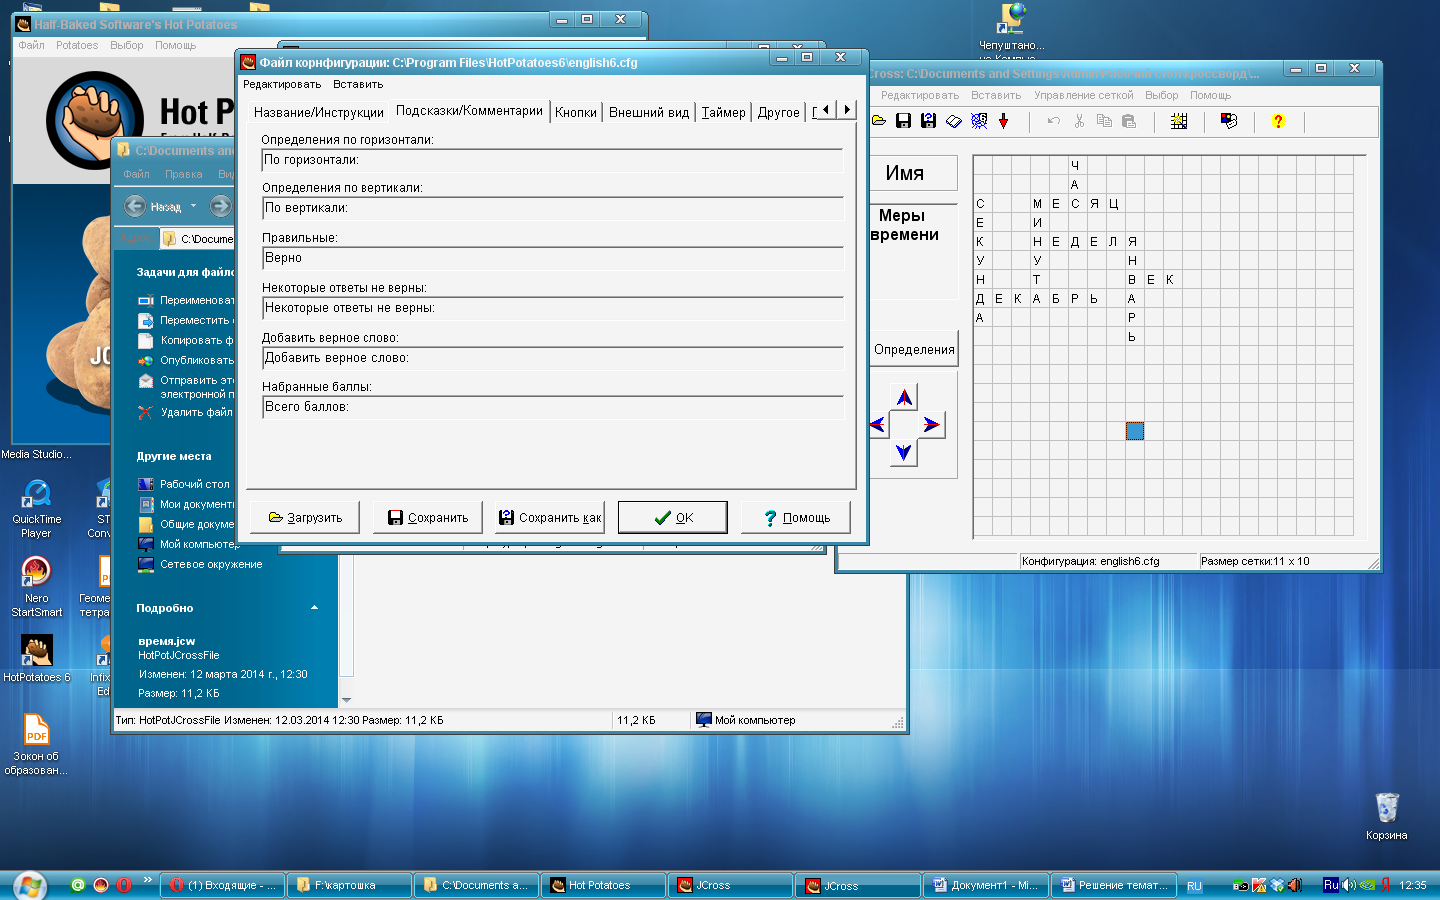Switch to Таймер tab
The image size is (1440, 900).
point(723,112)
